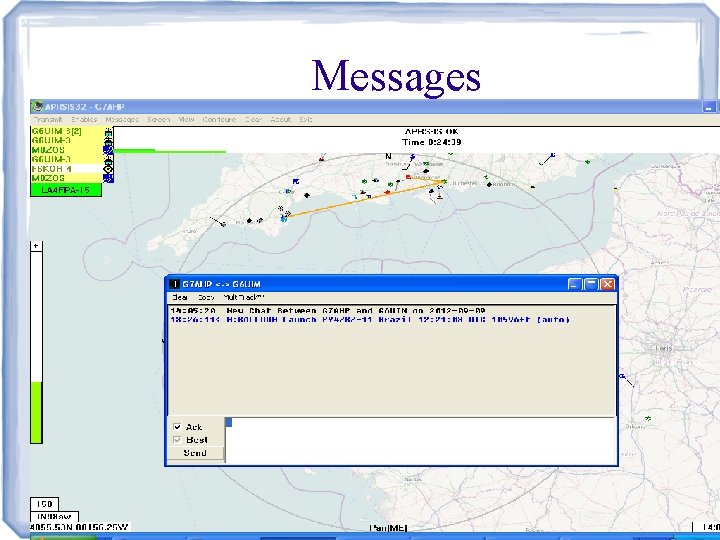Click the N compass marker on the map
720x540 pixels.
(x=388, y=157)
